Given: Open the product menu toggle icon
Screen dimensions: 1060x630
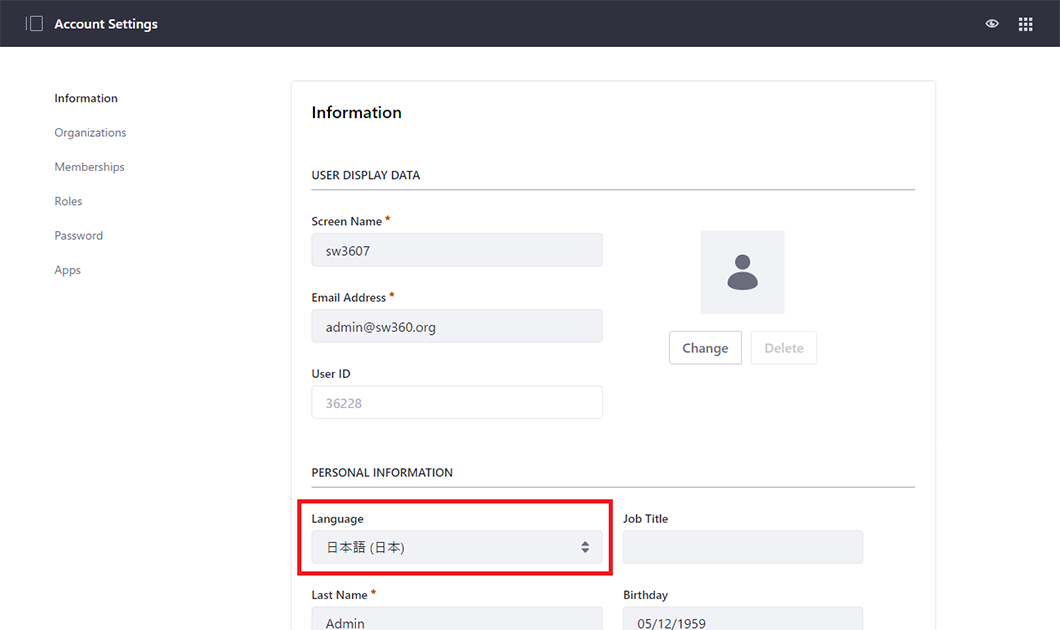Looking at the screenshot, I should [34, 22].
